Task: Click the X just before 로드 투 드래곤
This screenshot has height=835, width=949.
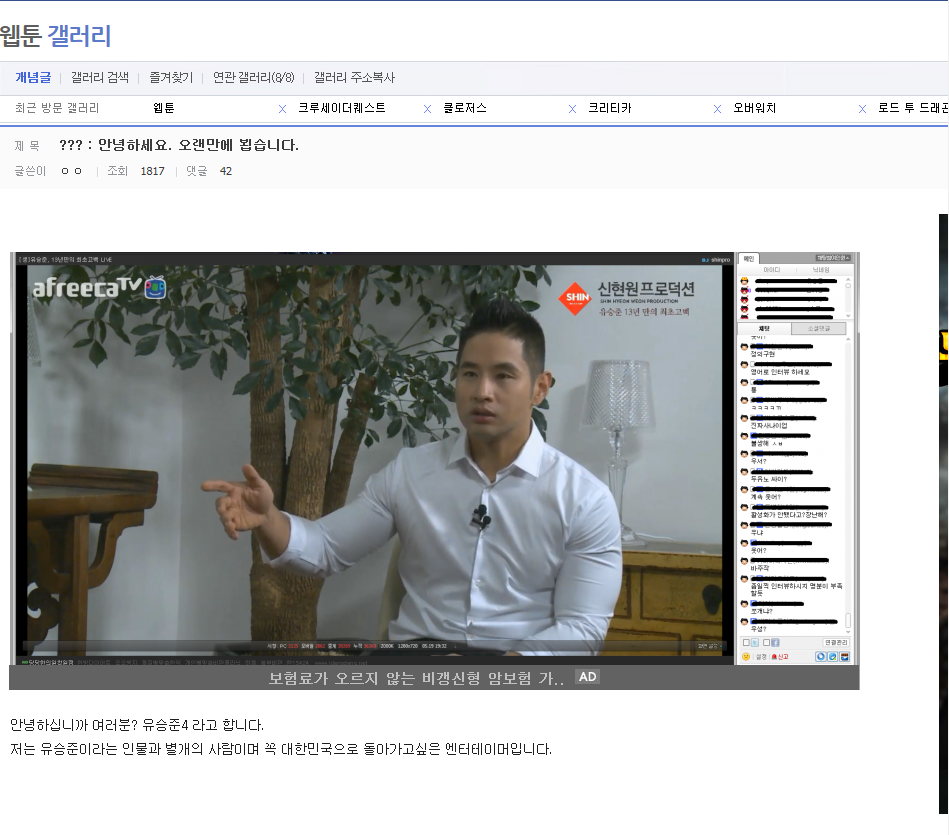Action: click(x=862, y=109)
